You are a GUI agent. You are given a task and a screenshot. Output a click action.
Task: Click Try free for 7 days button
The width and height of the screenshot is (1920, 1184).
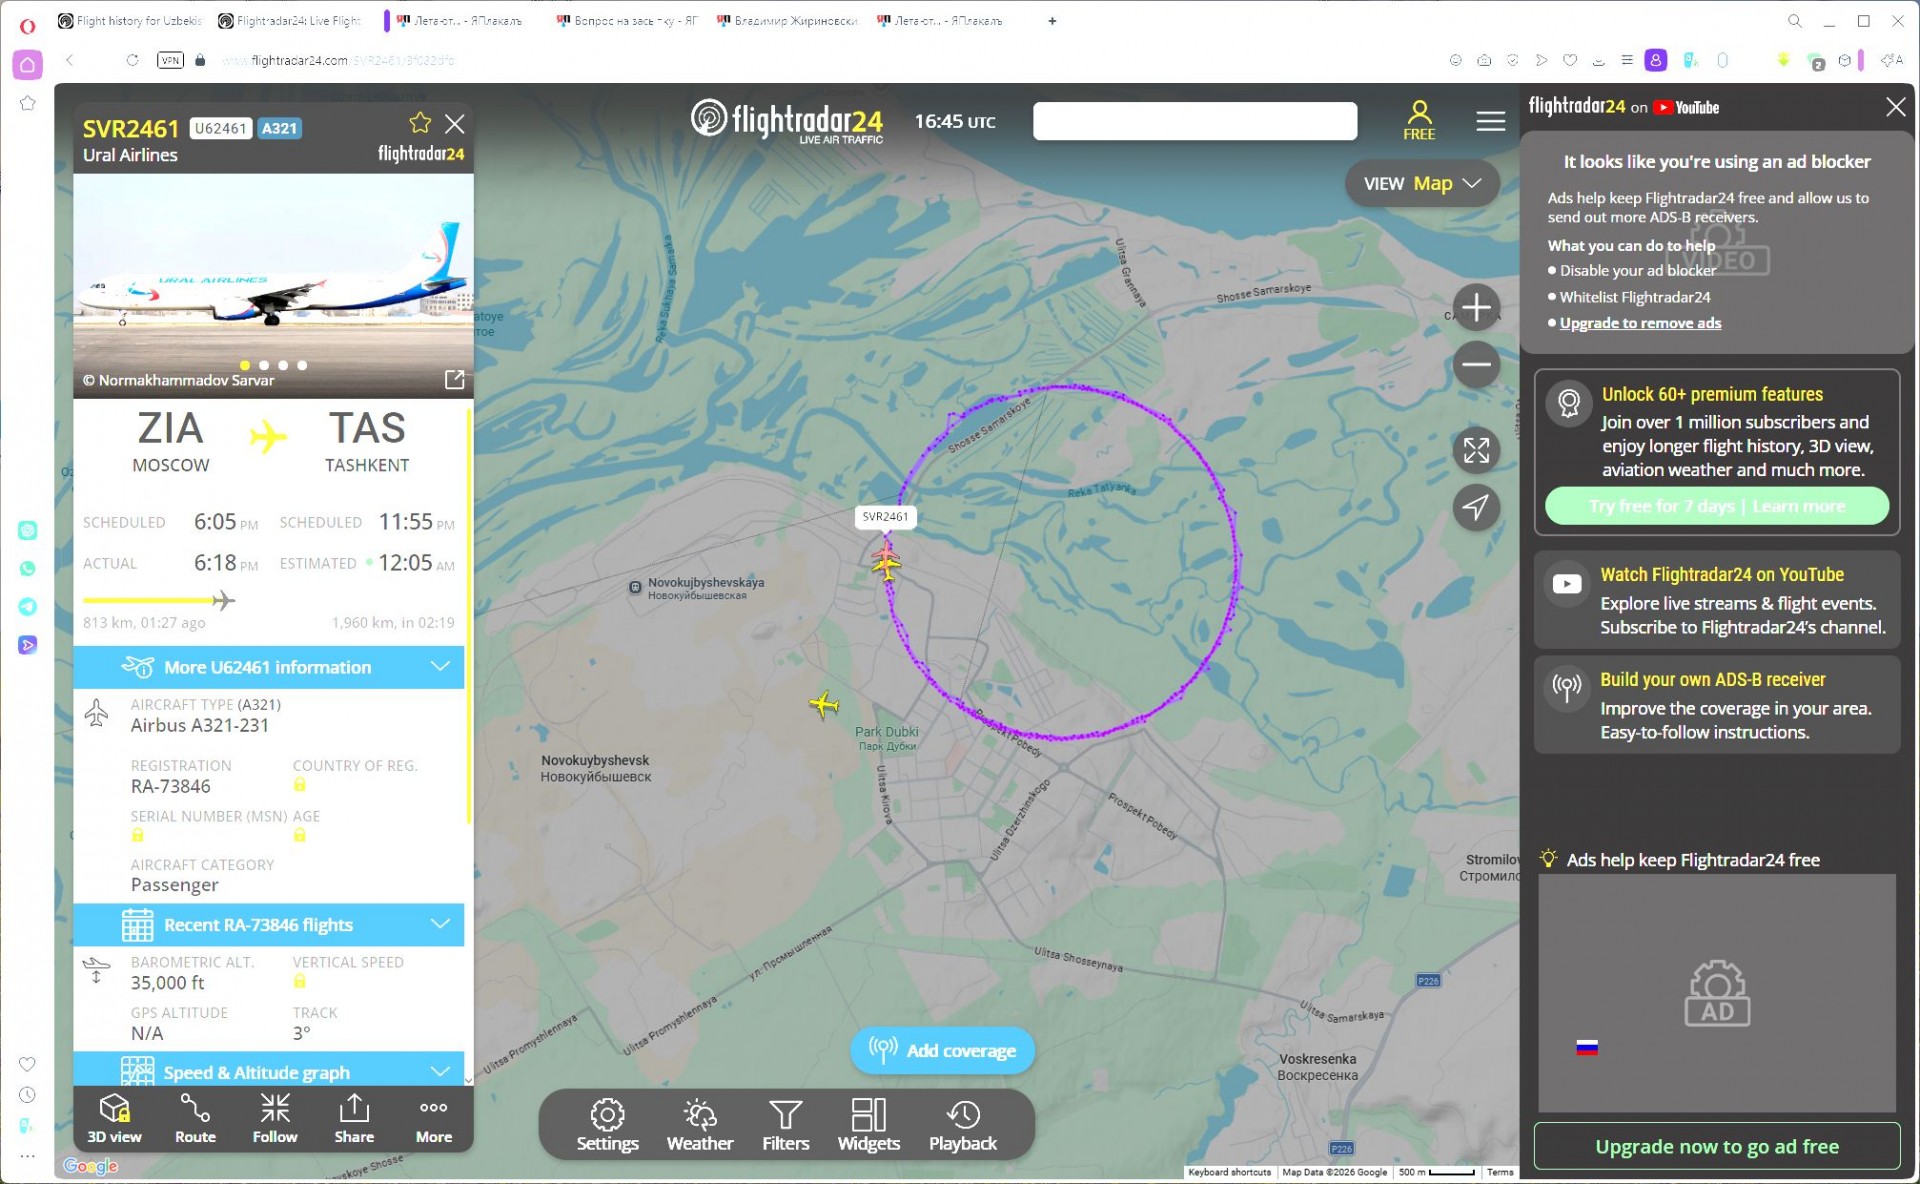[1716, 506]
